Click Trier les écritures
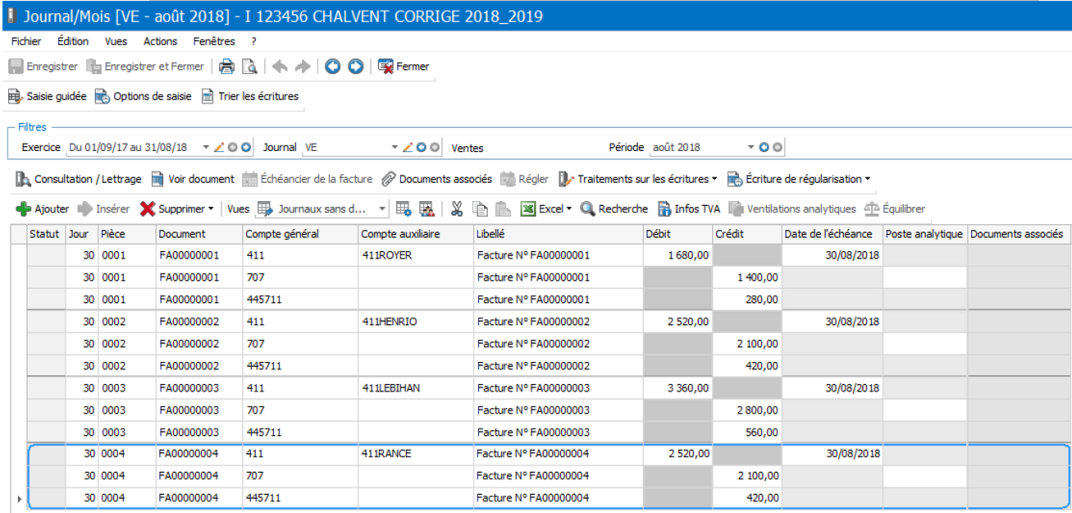The height and width of the screenshot is (513, 1072). click(250, 96)
